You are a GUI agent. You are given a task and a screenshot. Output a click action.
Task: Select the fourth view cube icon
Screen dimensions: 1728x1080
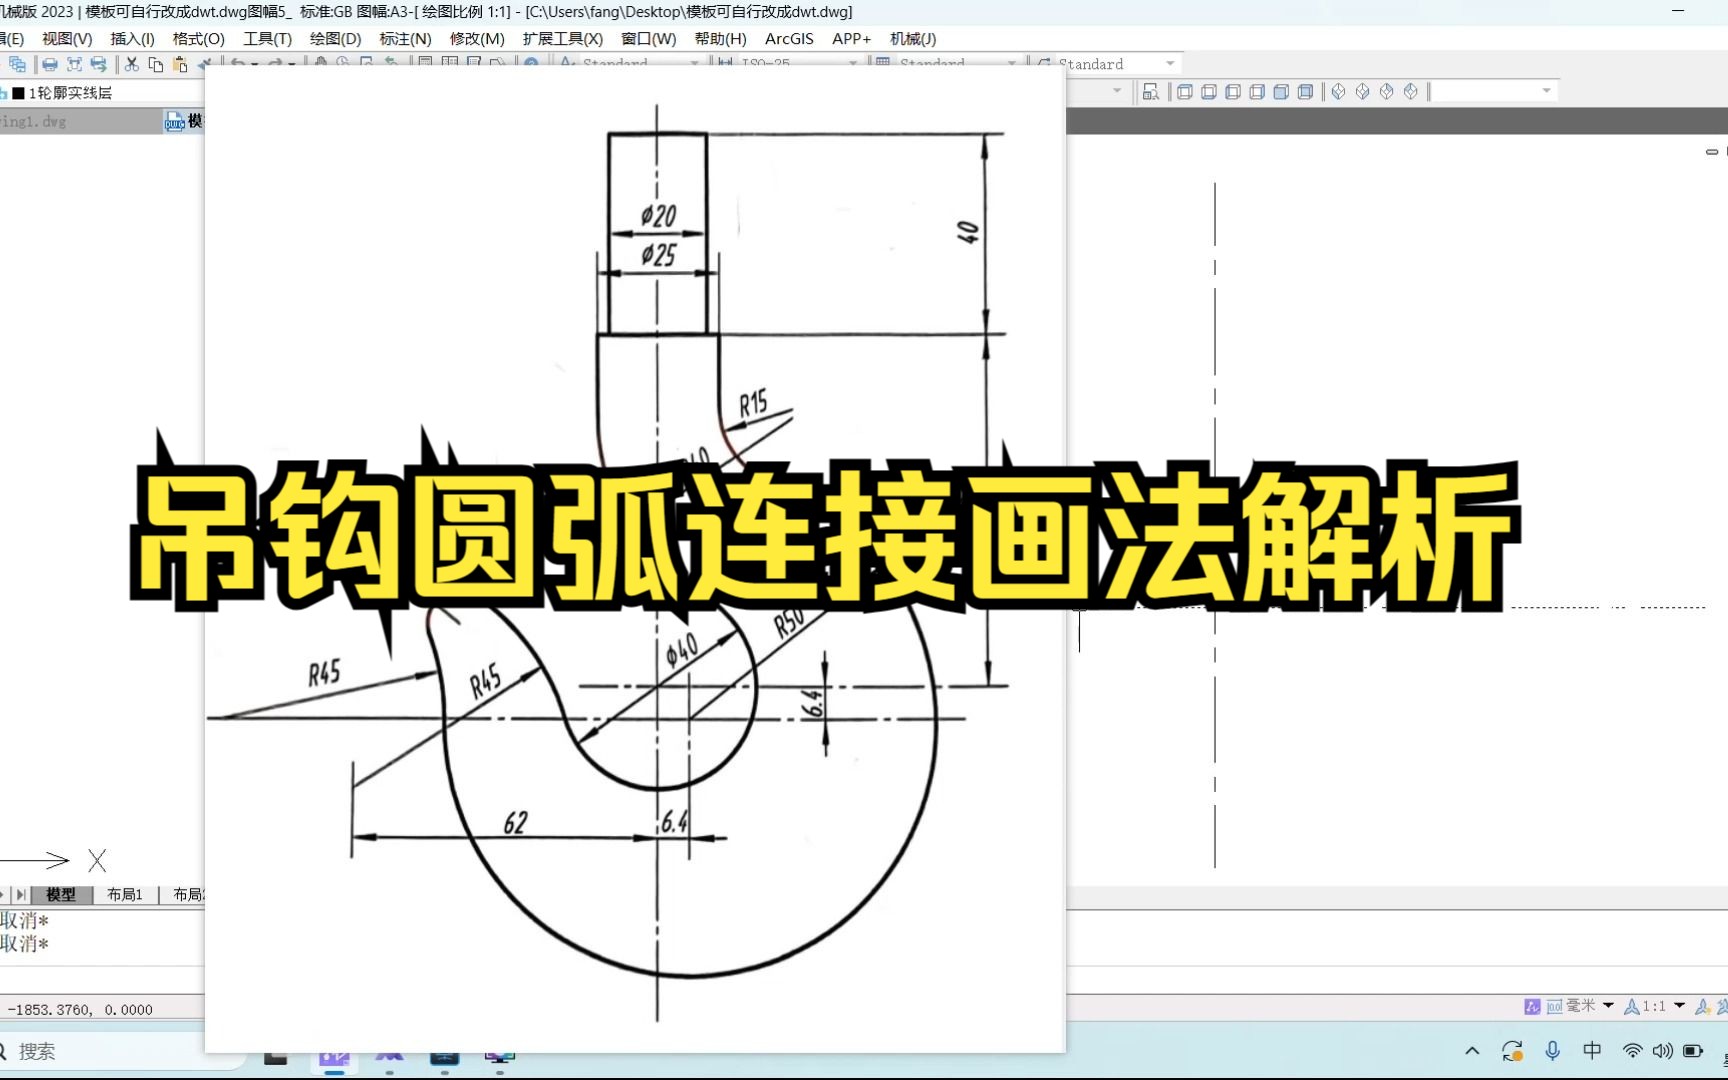click(1257, 92)
